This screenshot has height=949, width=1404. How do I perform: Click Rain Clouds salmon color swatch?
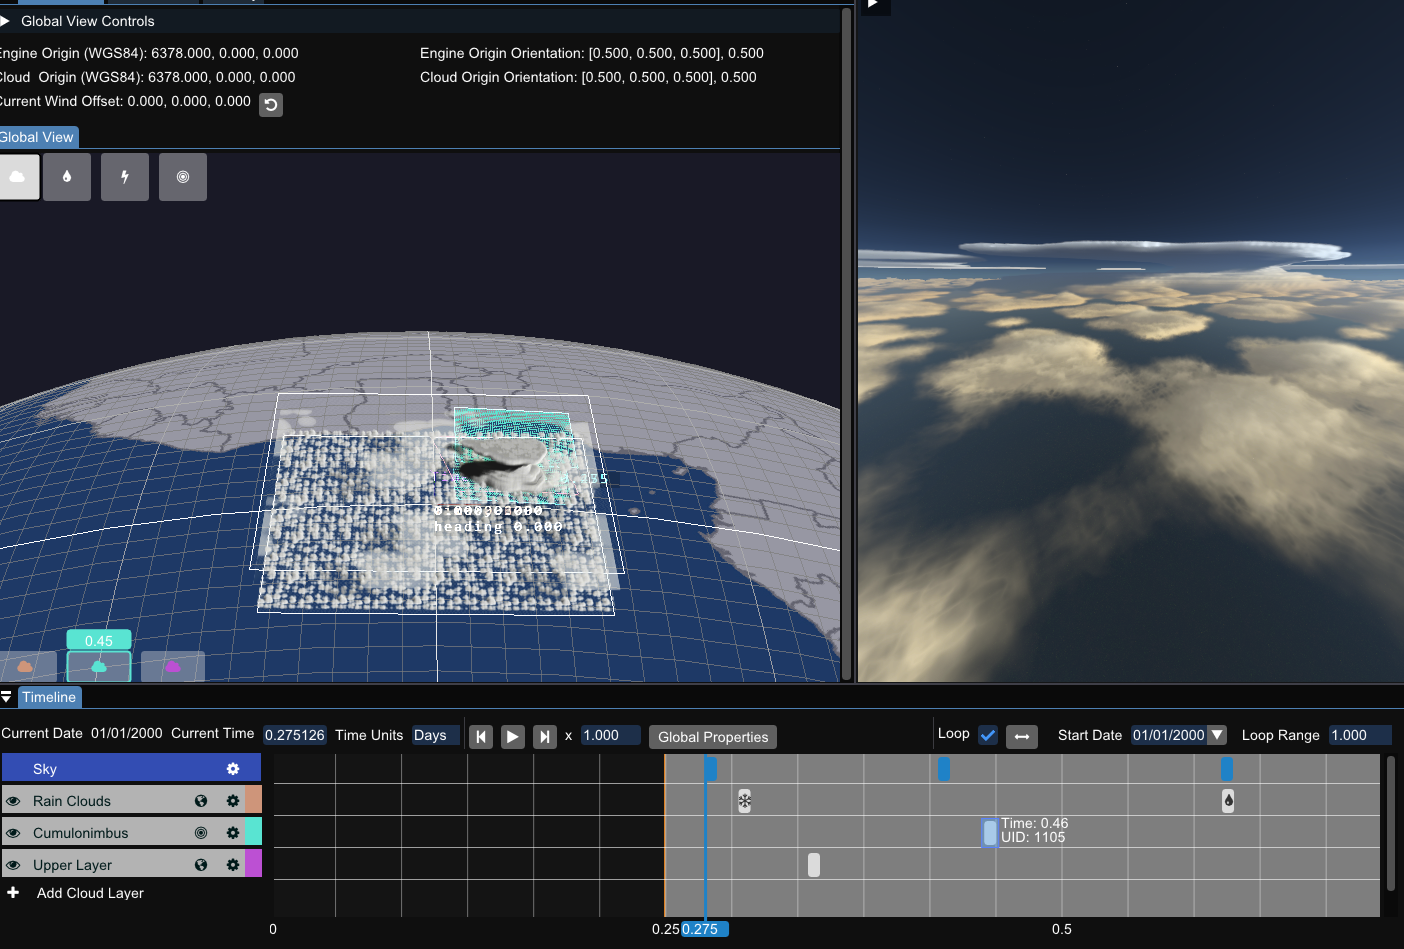pos(254,800)
